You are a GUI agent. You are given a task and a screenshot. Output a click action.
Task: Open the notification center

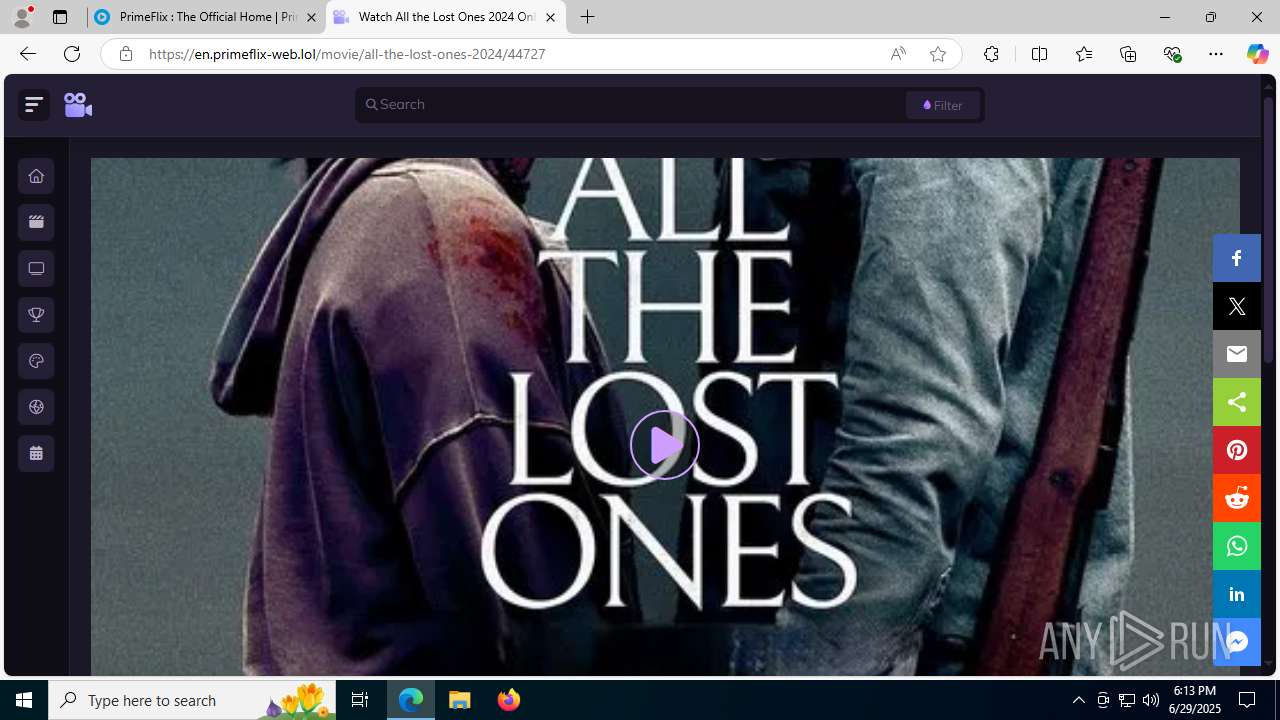coord(1248,700)
